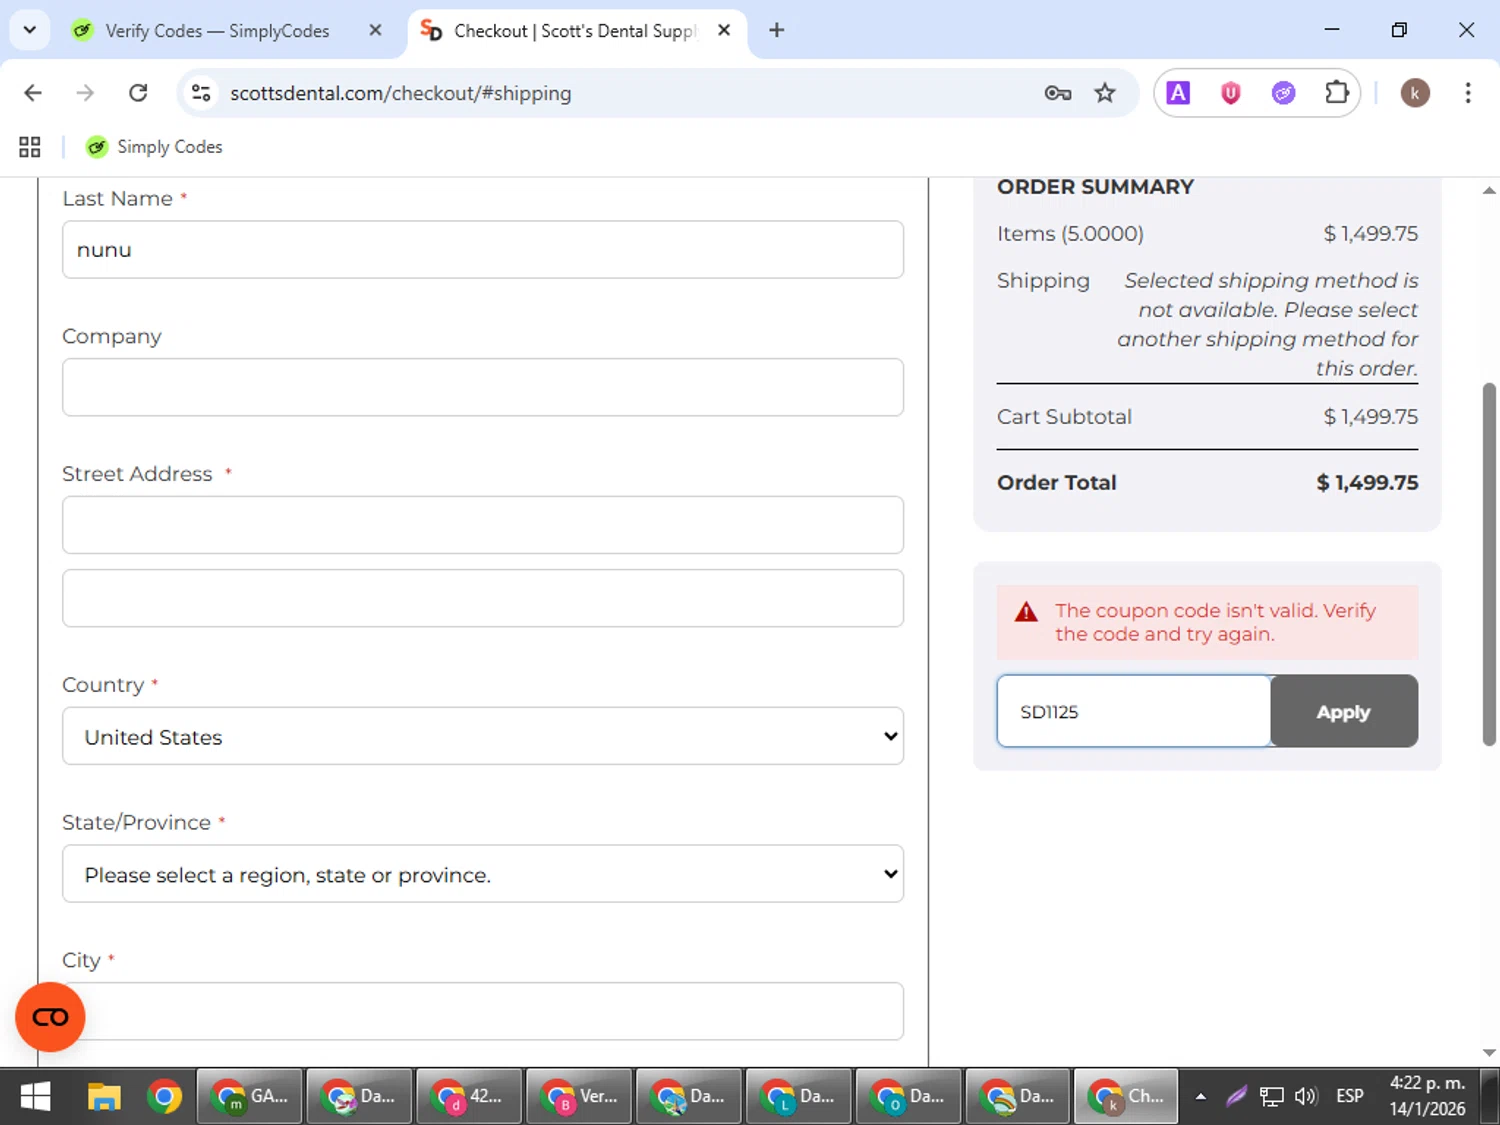Screen dimensions: 1500x1125
Task: Select the Checkout | Scott's Dental Supply tab
Action: 573,31
